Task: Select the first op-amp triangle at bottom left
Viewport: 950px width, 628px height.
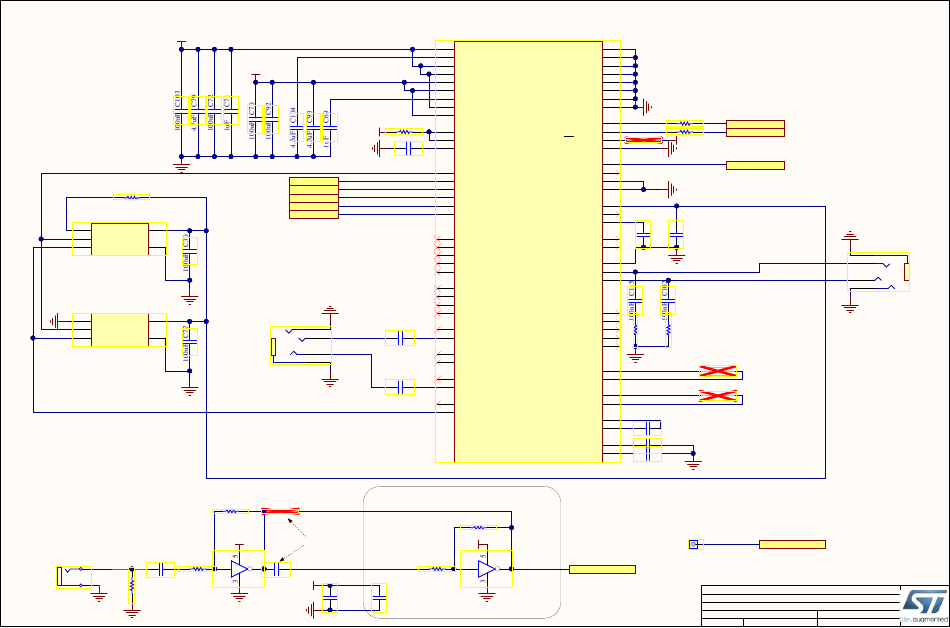Action: [x=239, y=569]
